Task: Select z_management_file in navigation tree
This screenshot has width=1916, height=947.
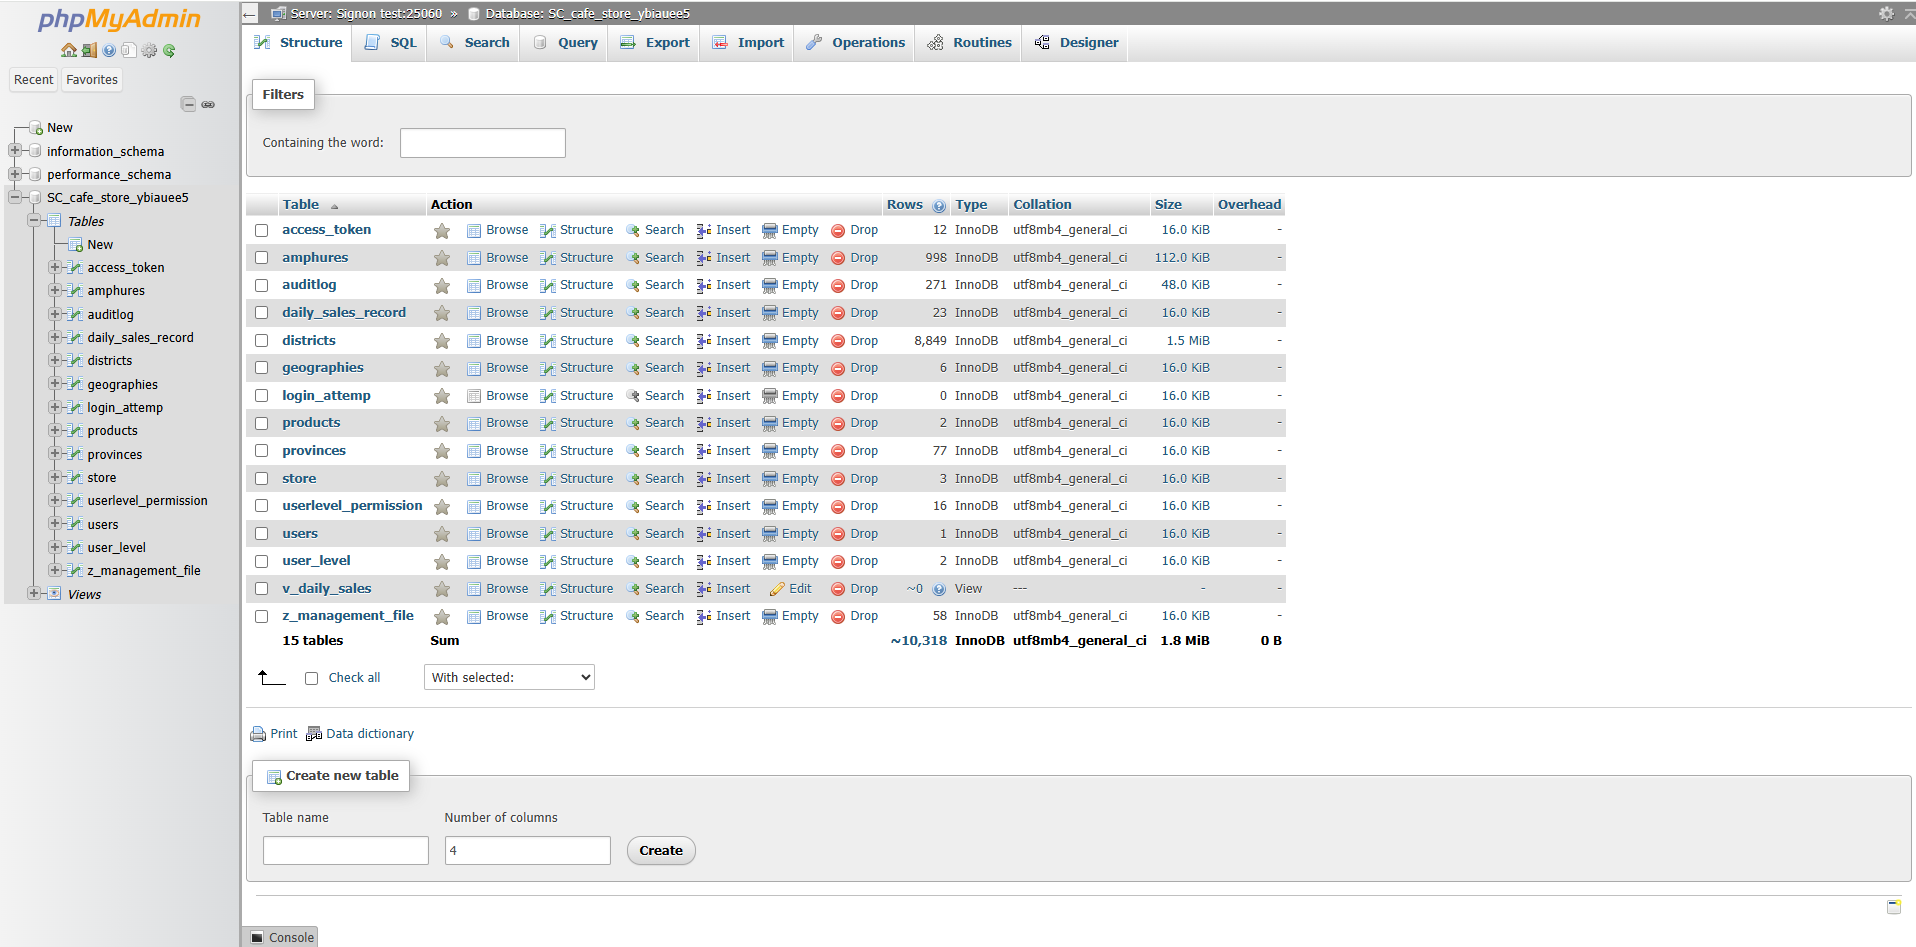Action: (x=144, y=571)
